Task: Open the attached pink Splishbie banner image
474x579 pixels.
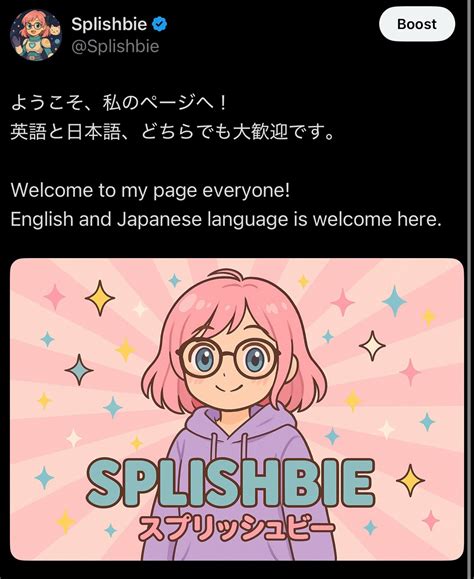Action: pos(237,409)
